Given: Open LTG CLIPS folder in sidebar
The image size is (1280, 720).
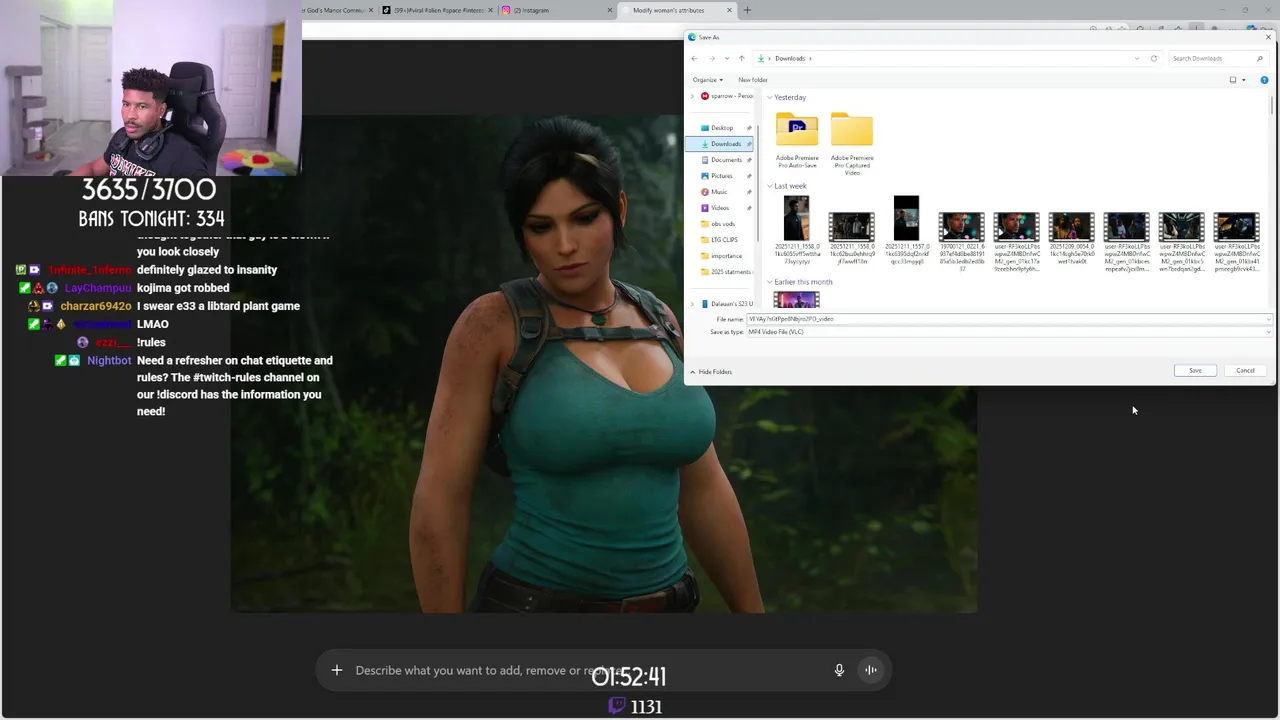Looking at the screenshot, I should (x=721, y=240).
